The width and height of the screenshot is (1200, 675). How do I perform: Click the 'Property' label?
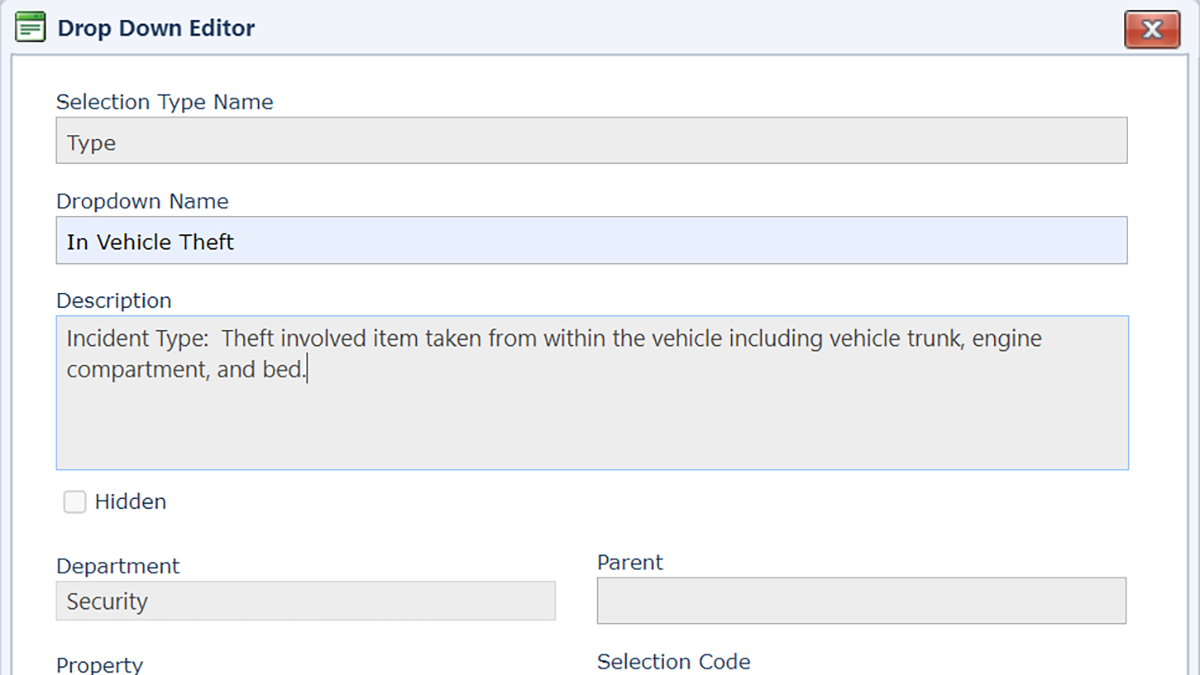[x=100, y=665]
